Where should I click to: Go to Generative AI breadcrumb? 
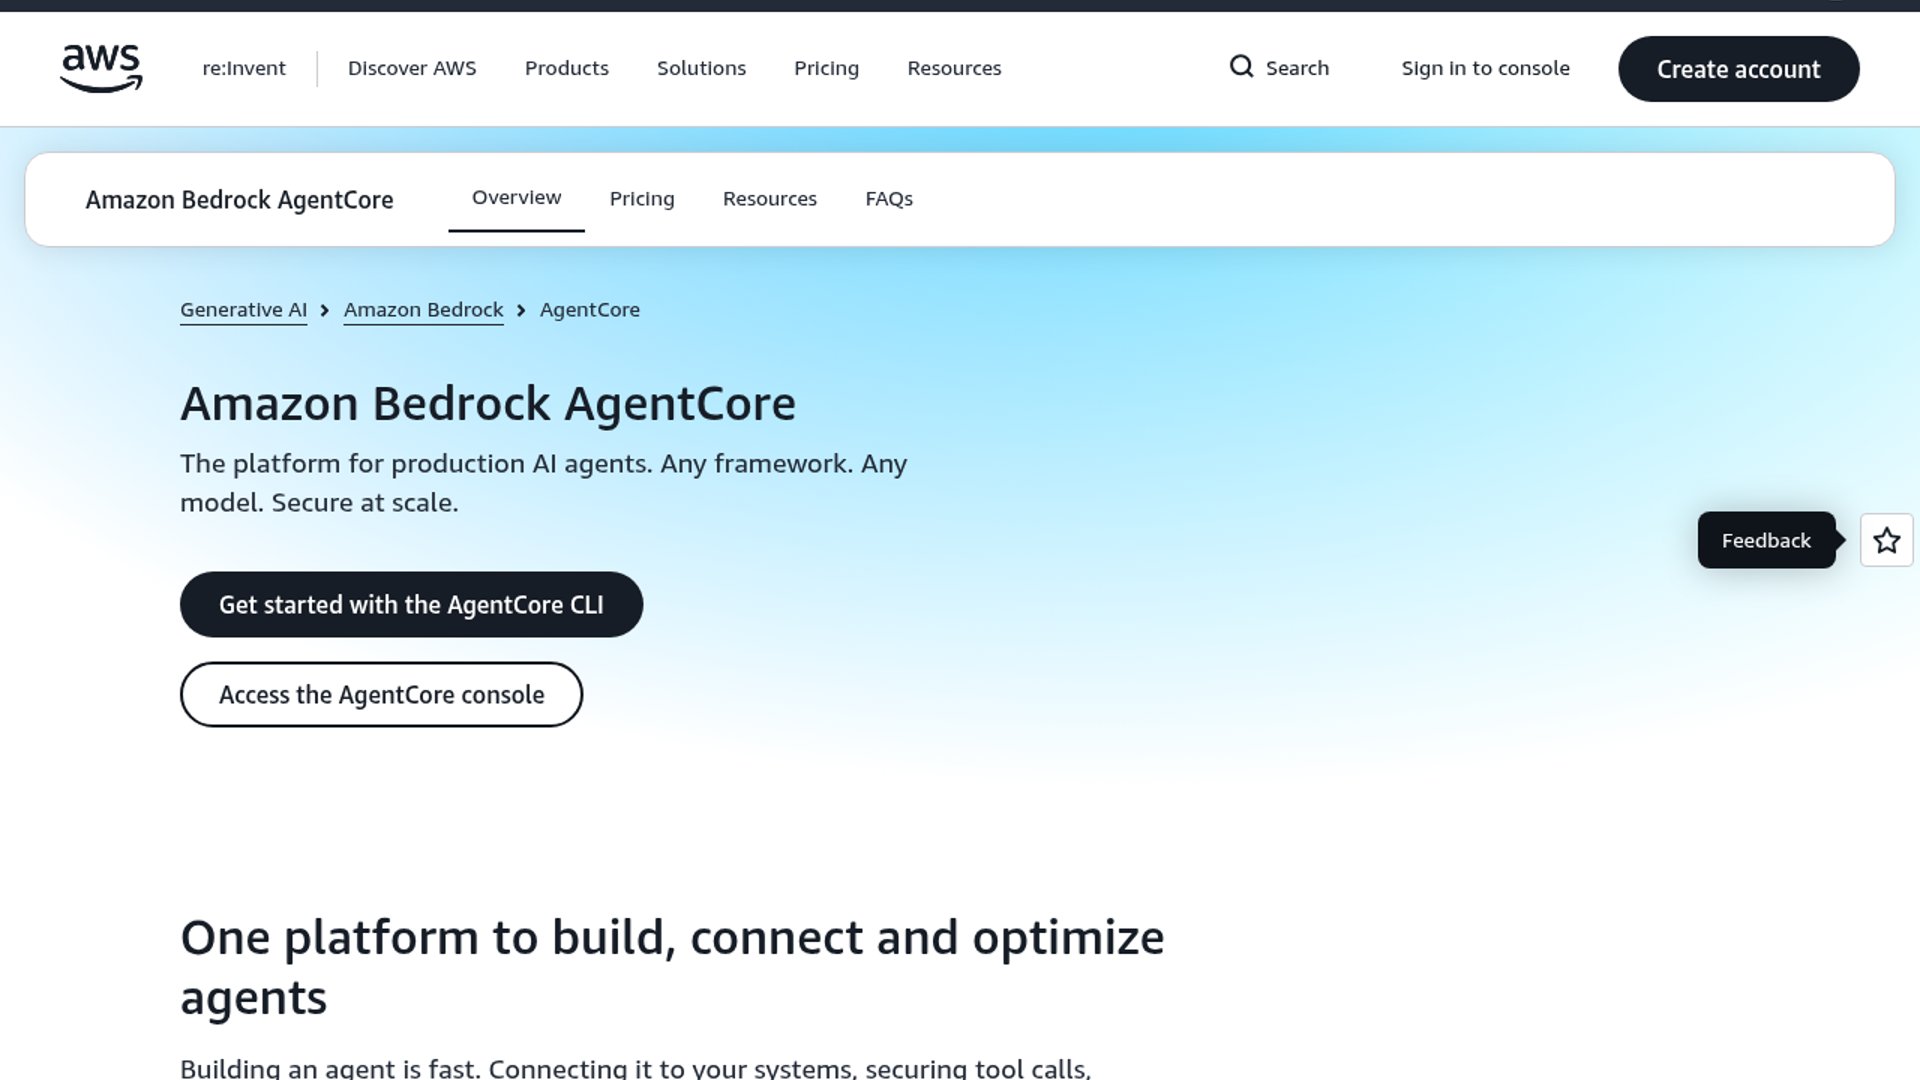point(243,310)
